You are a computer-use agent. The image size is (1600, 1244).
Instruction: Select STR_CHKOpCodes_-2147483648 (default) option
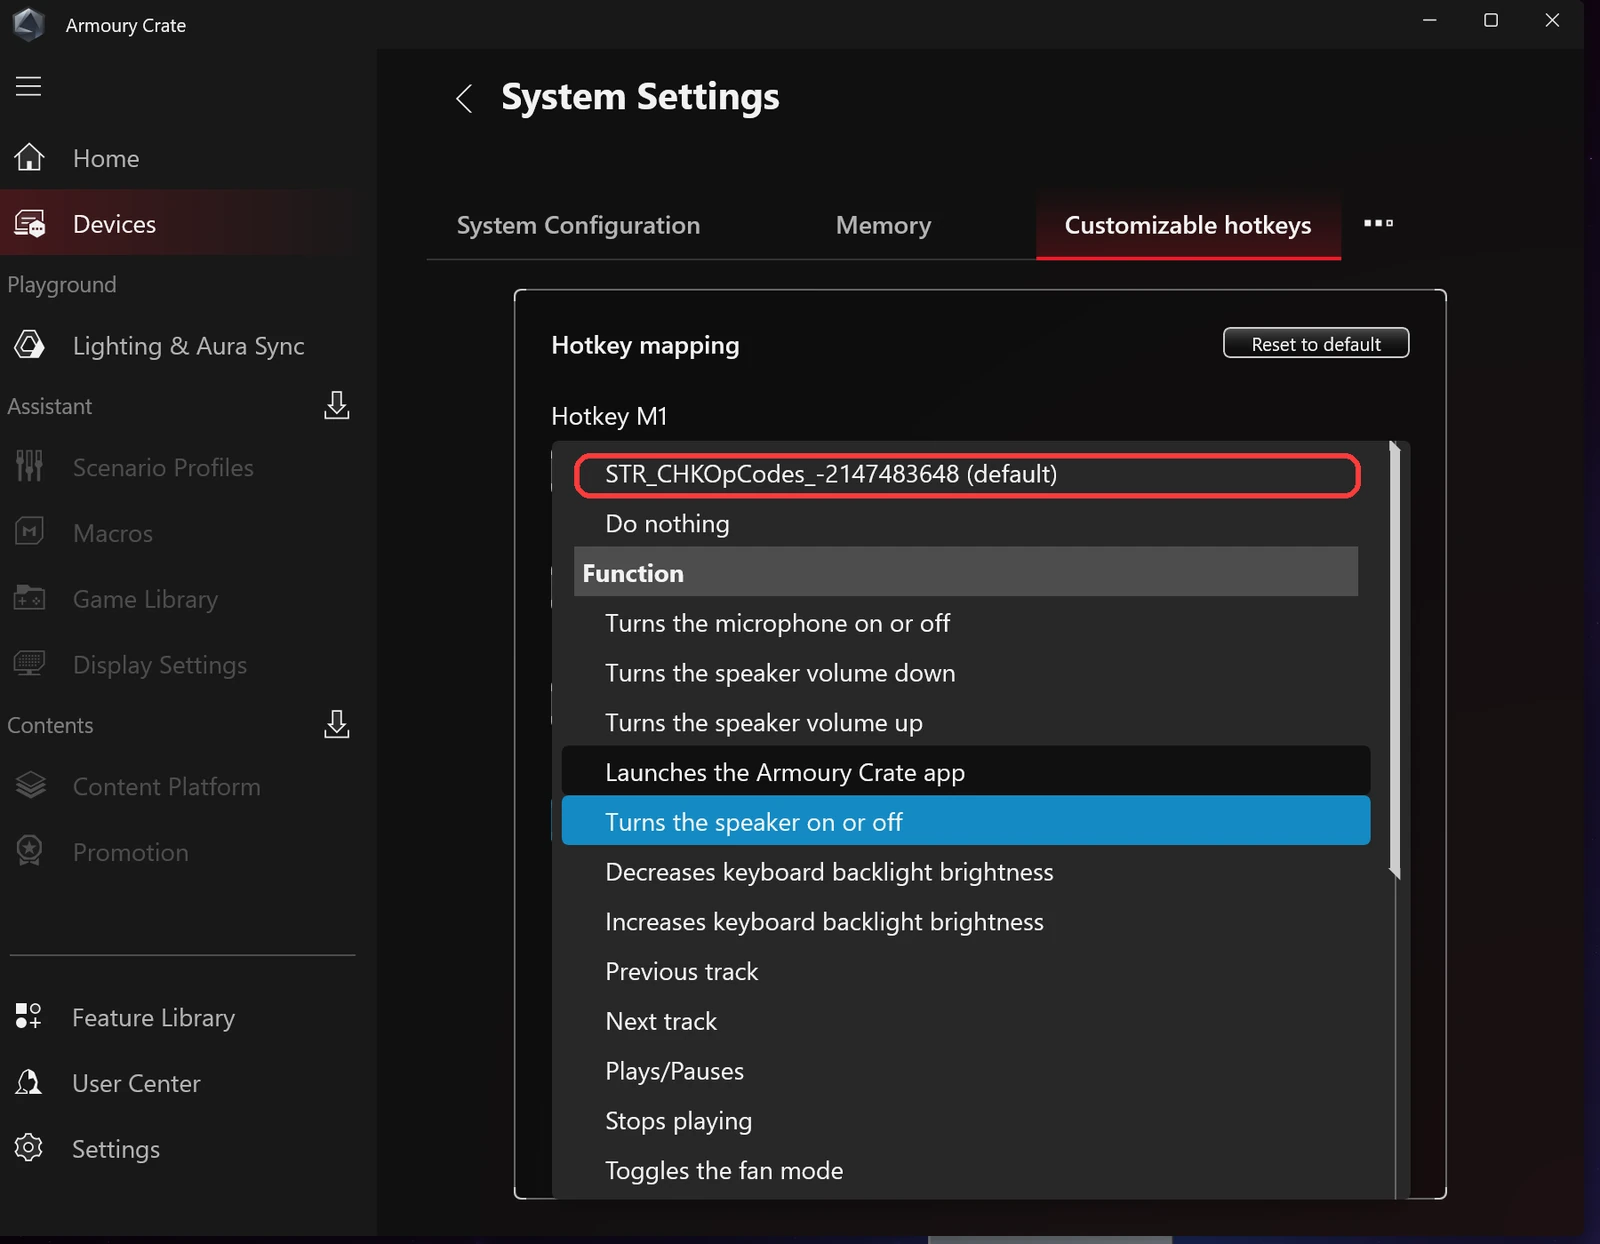point(967,474)
